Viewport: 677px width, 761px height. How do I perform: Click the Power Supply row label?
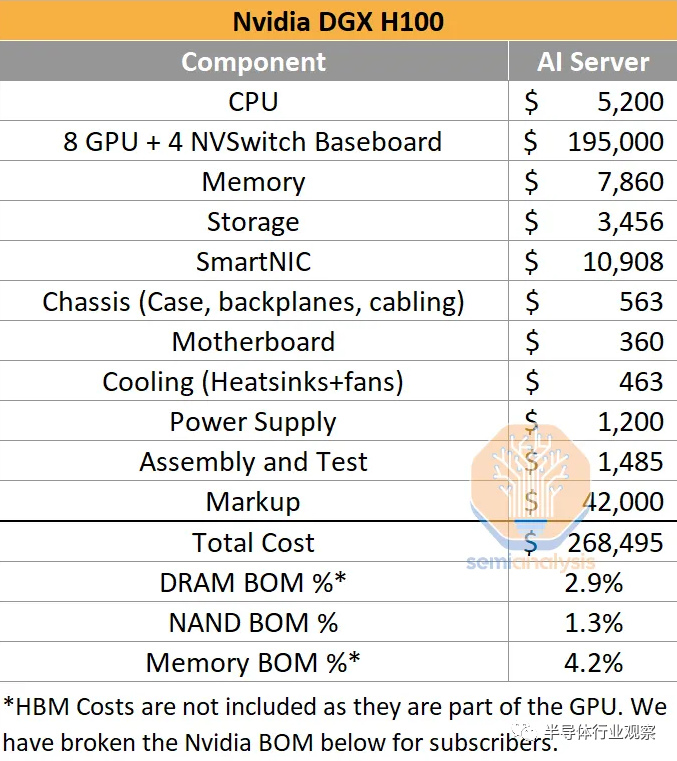pos(253,422)
